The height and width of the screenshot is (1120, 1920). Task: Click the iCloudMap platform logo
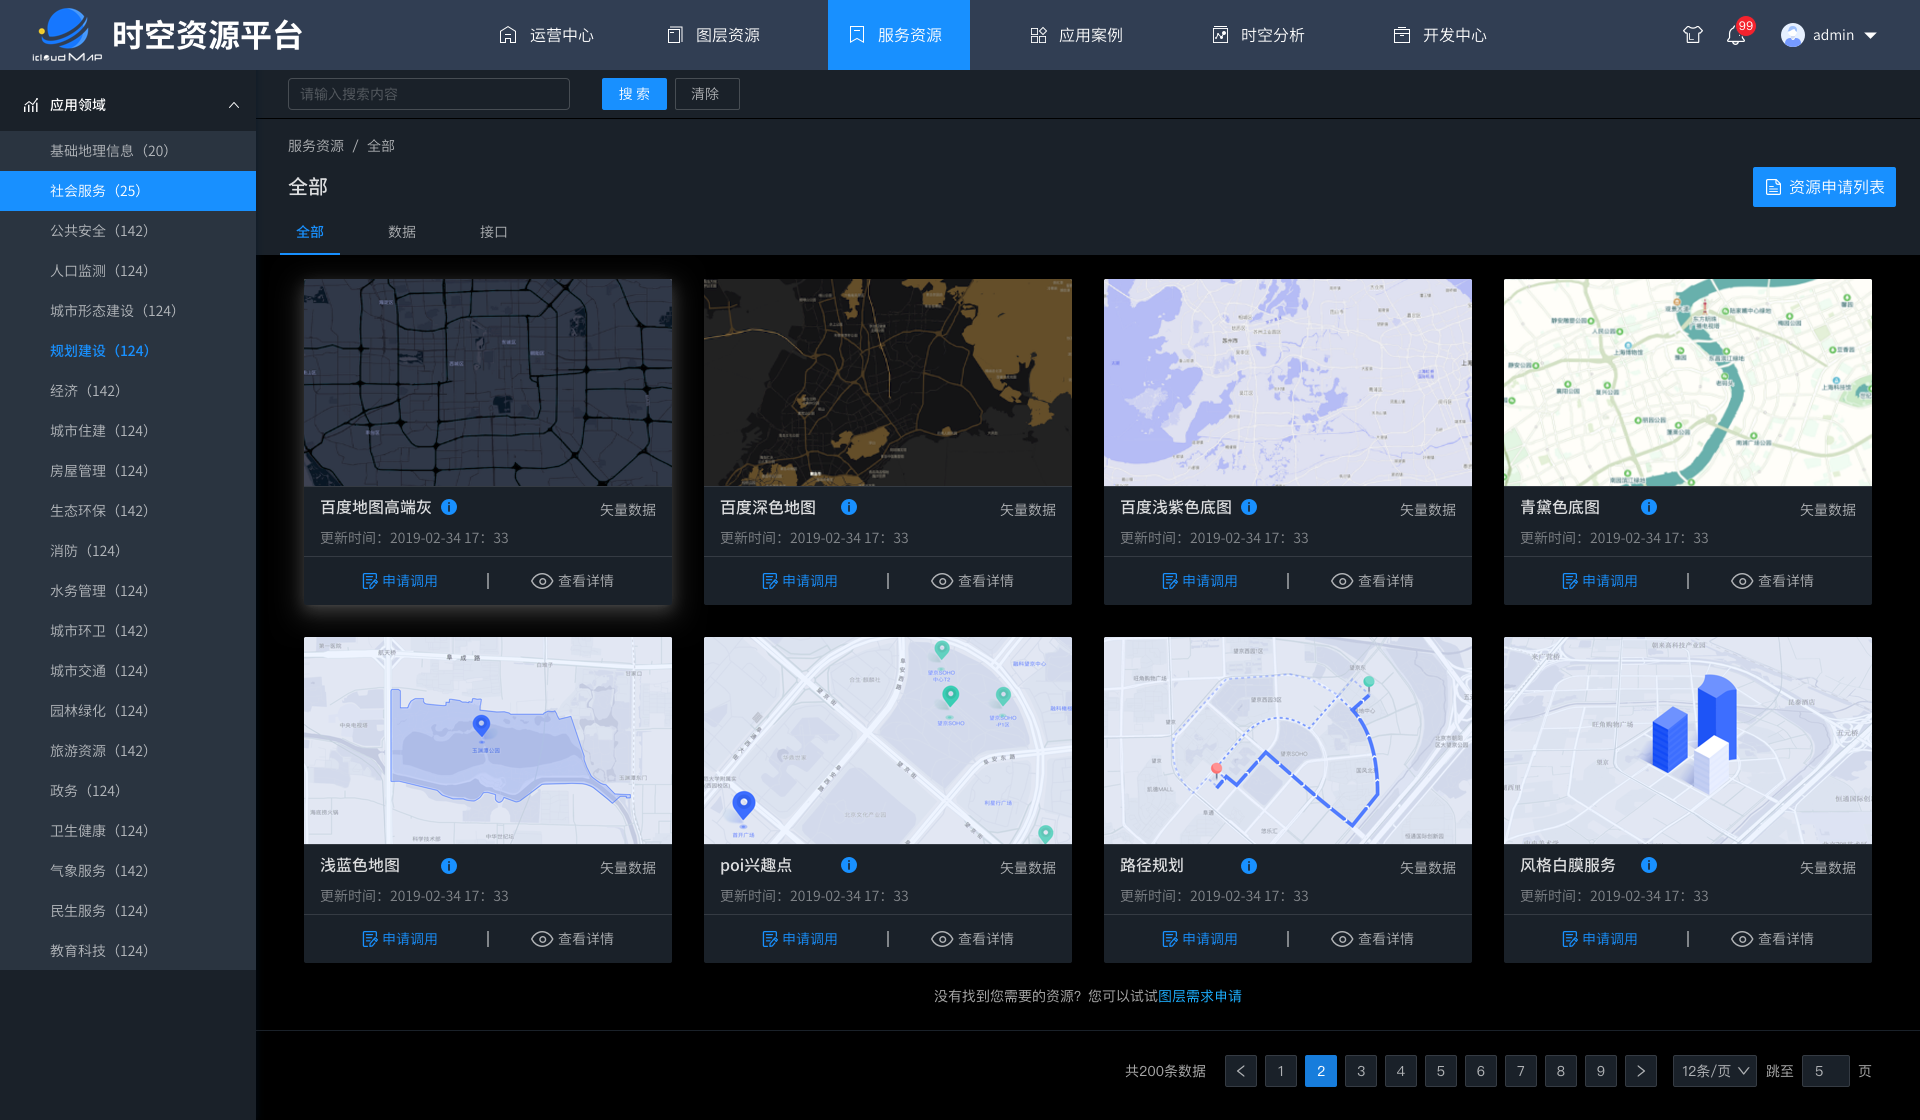67,35
